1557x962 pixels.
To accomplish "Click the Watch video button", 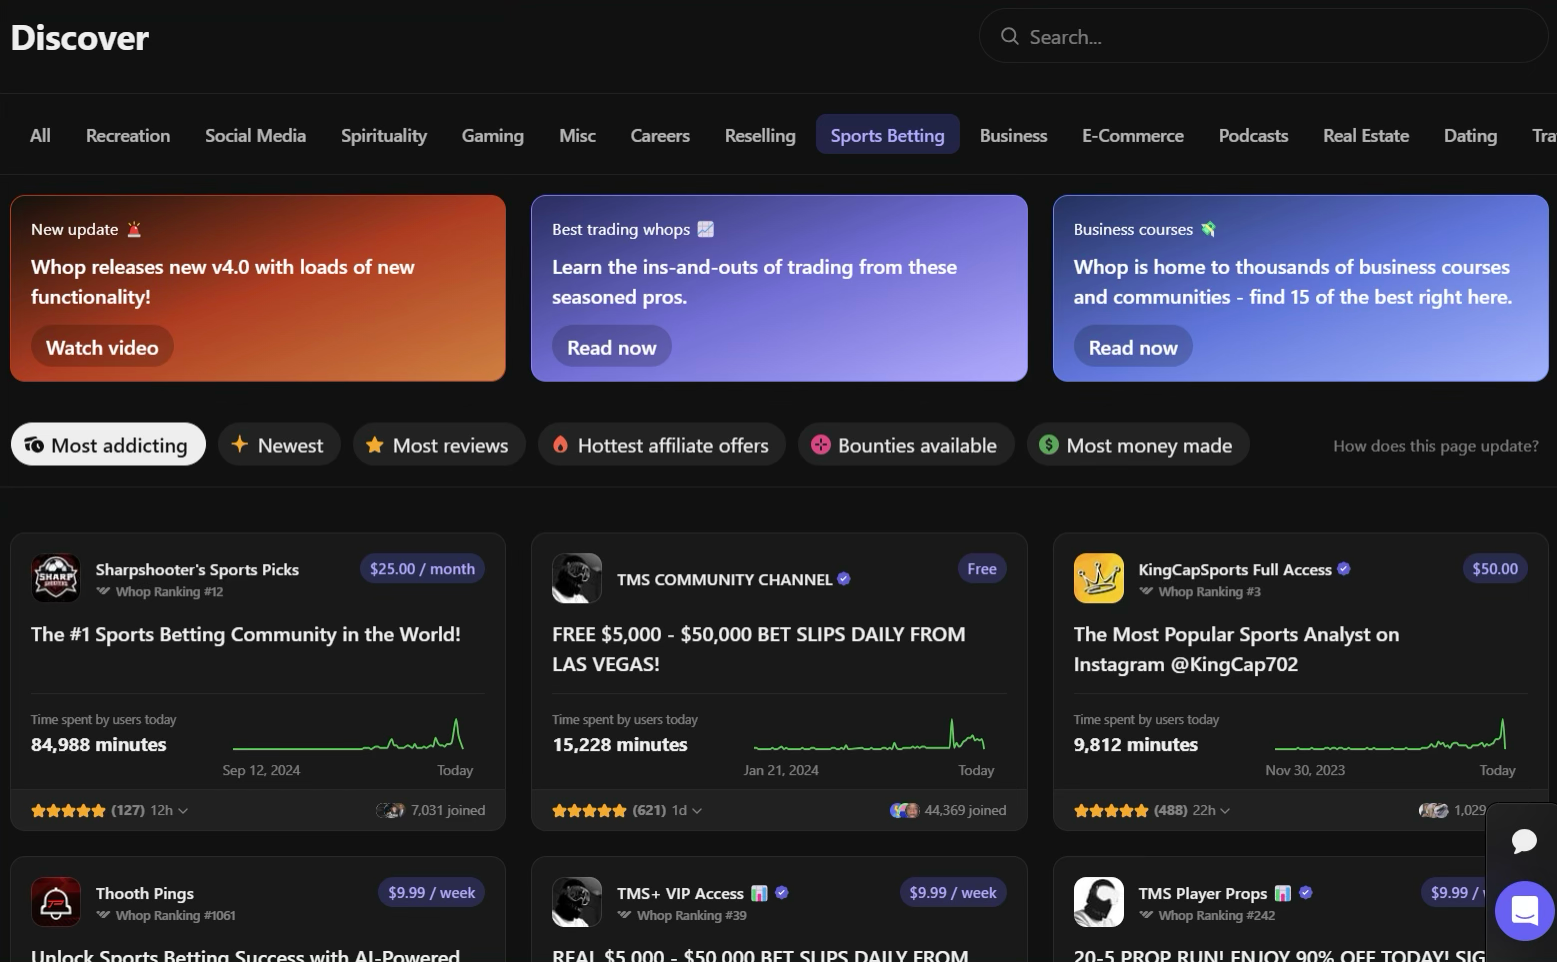I will click(102, 346).
